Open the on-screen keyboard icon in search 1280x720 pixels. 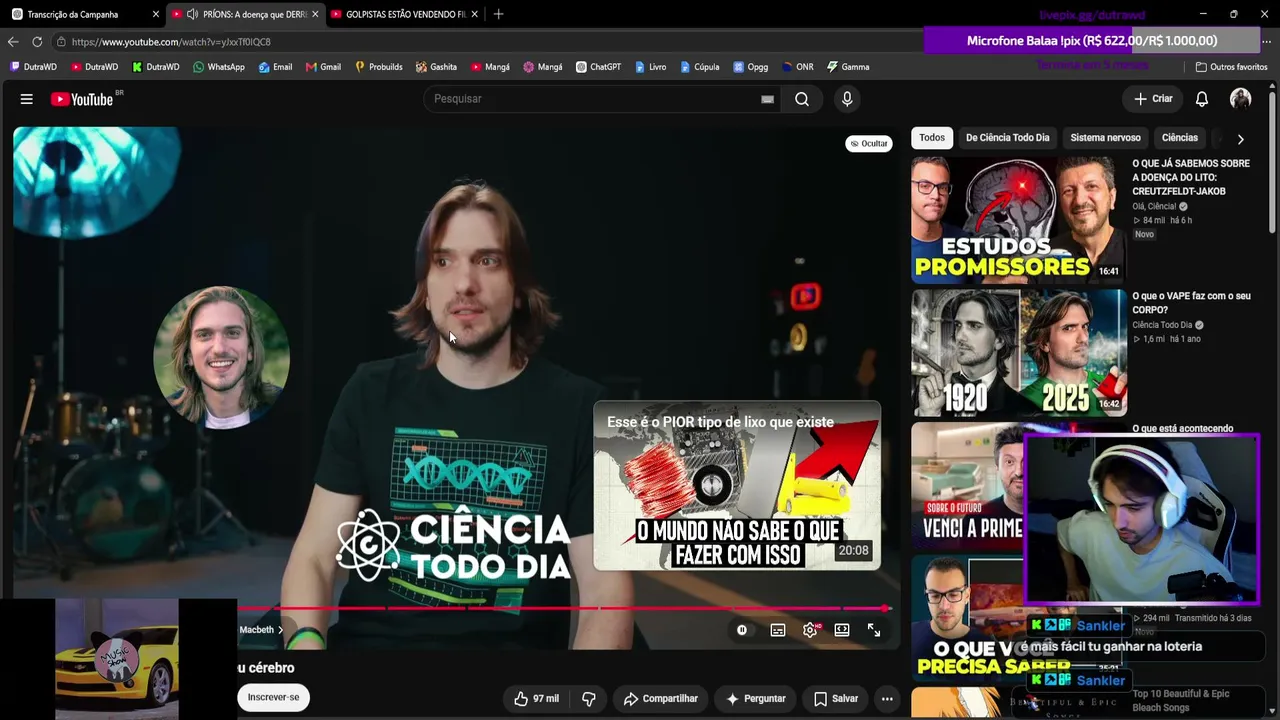[767, 99]
